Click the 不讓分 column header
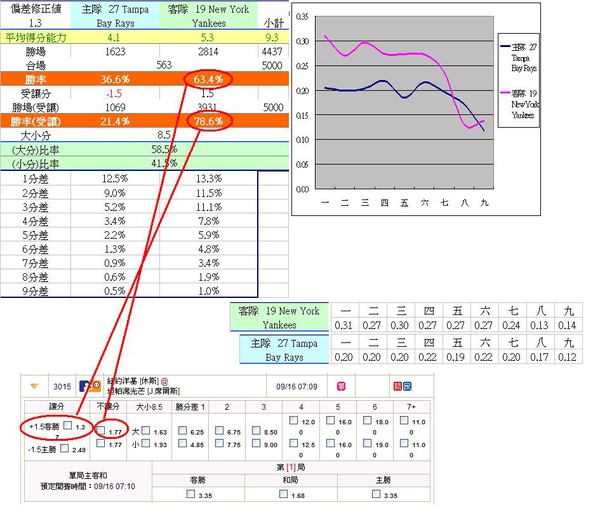Image resolution: width=600 pixels, height=505 pixels. coord(108,407)
